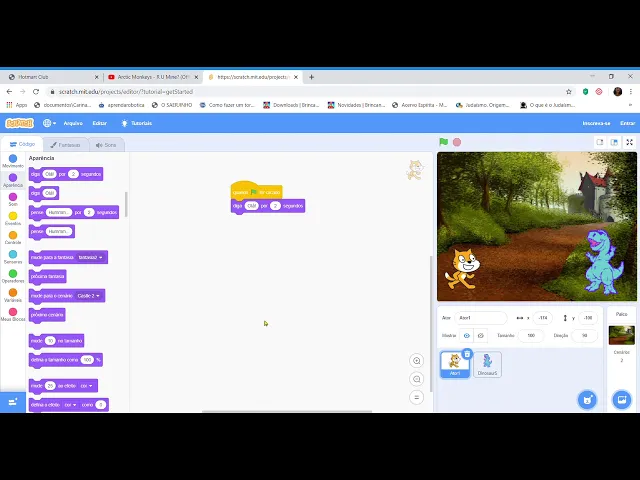Switch to small stage layout
Screen dimensions: 640x480
click(x=600, y=142)
